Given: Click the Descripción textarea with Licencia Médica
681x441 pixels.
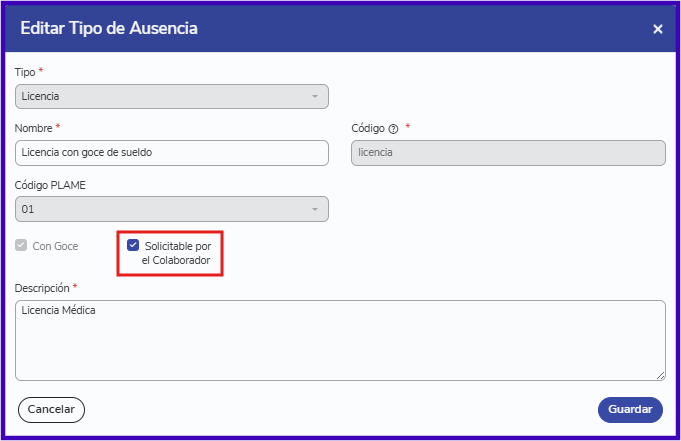Looking at the screenshot, I should click(340, 341).
